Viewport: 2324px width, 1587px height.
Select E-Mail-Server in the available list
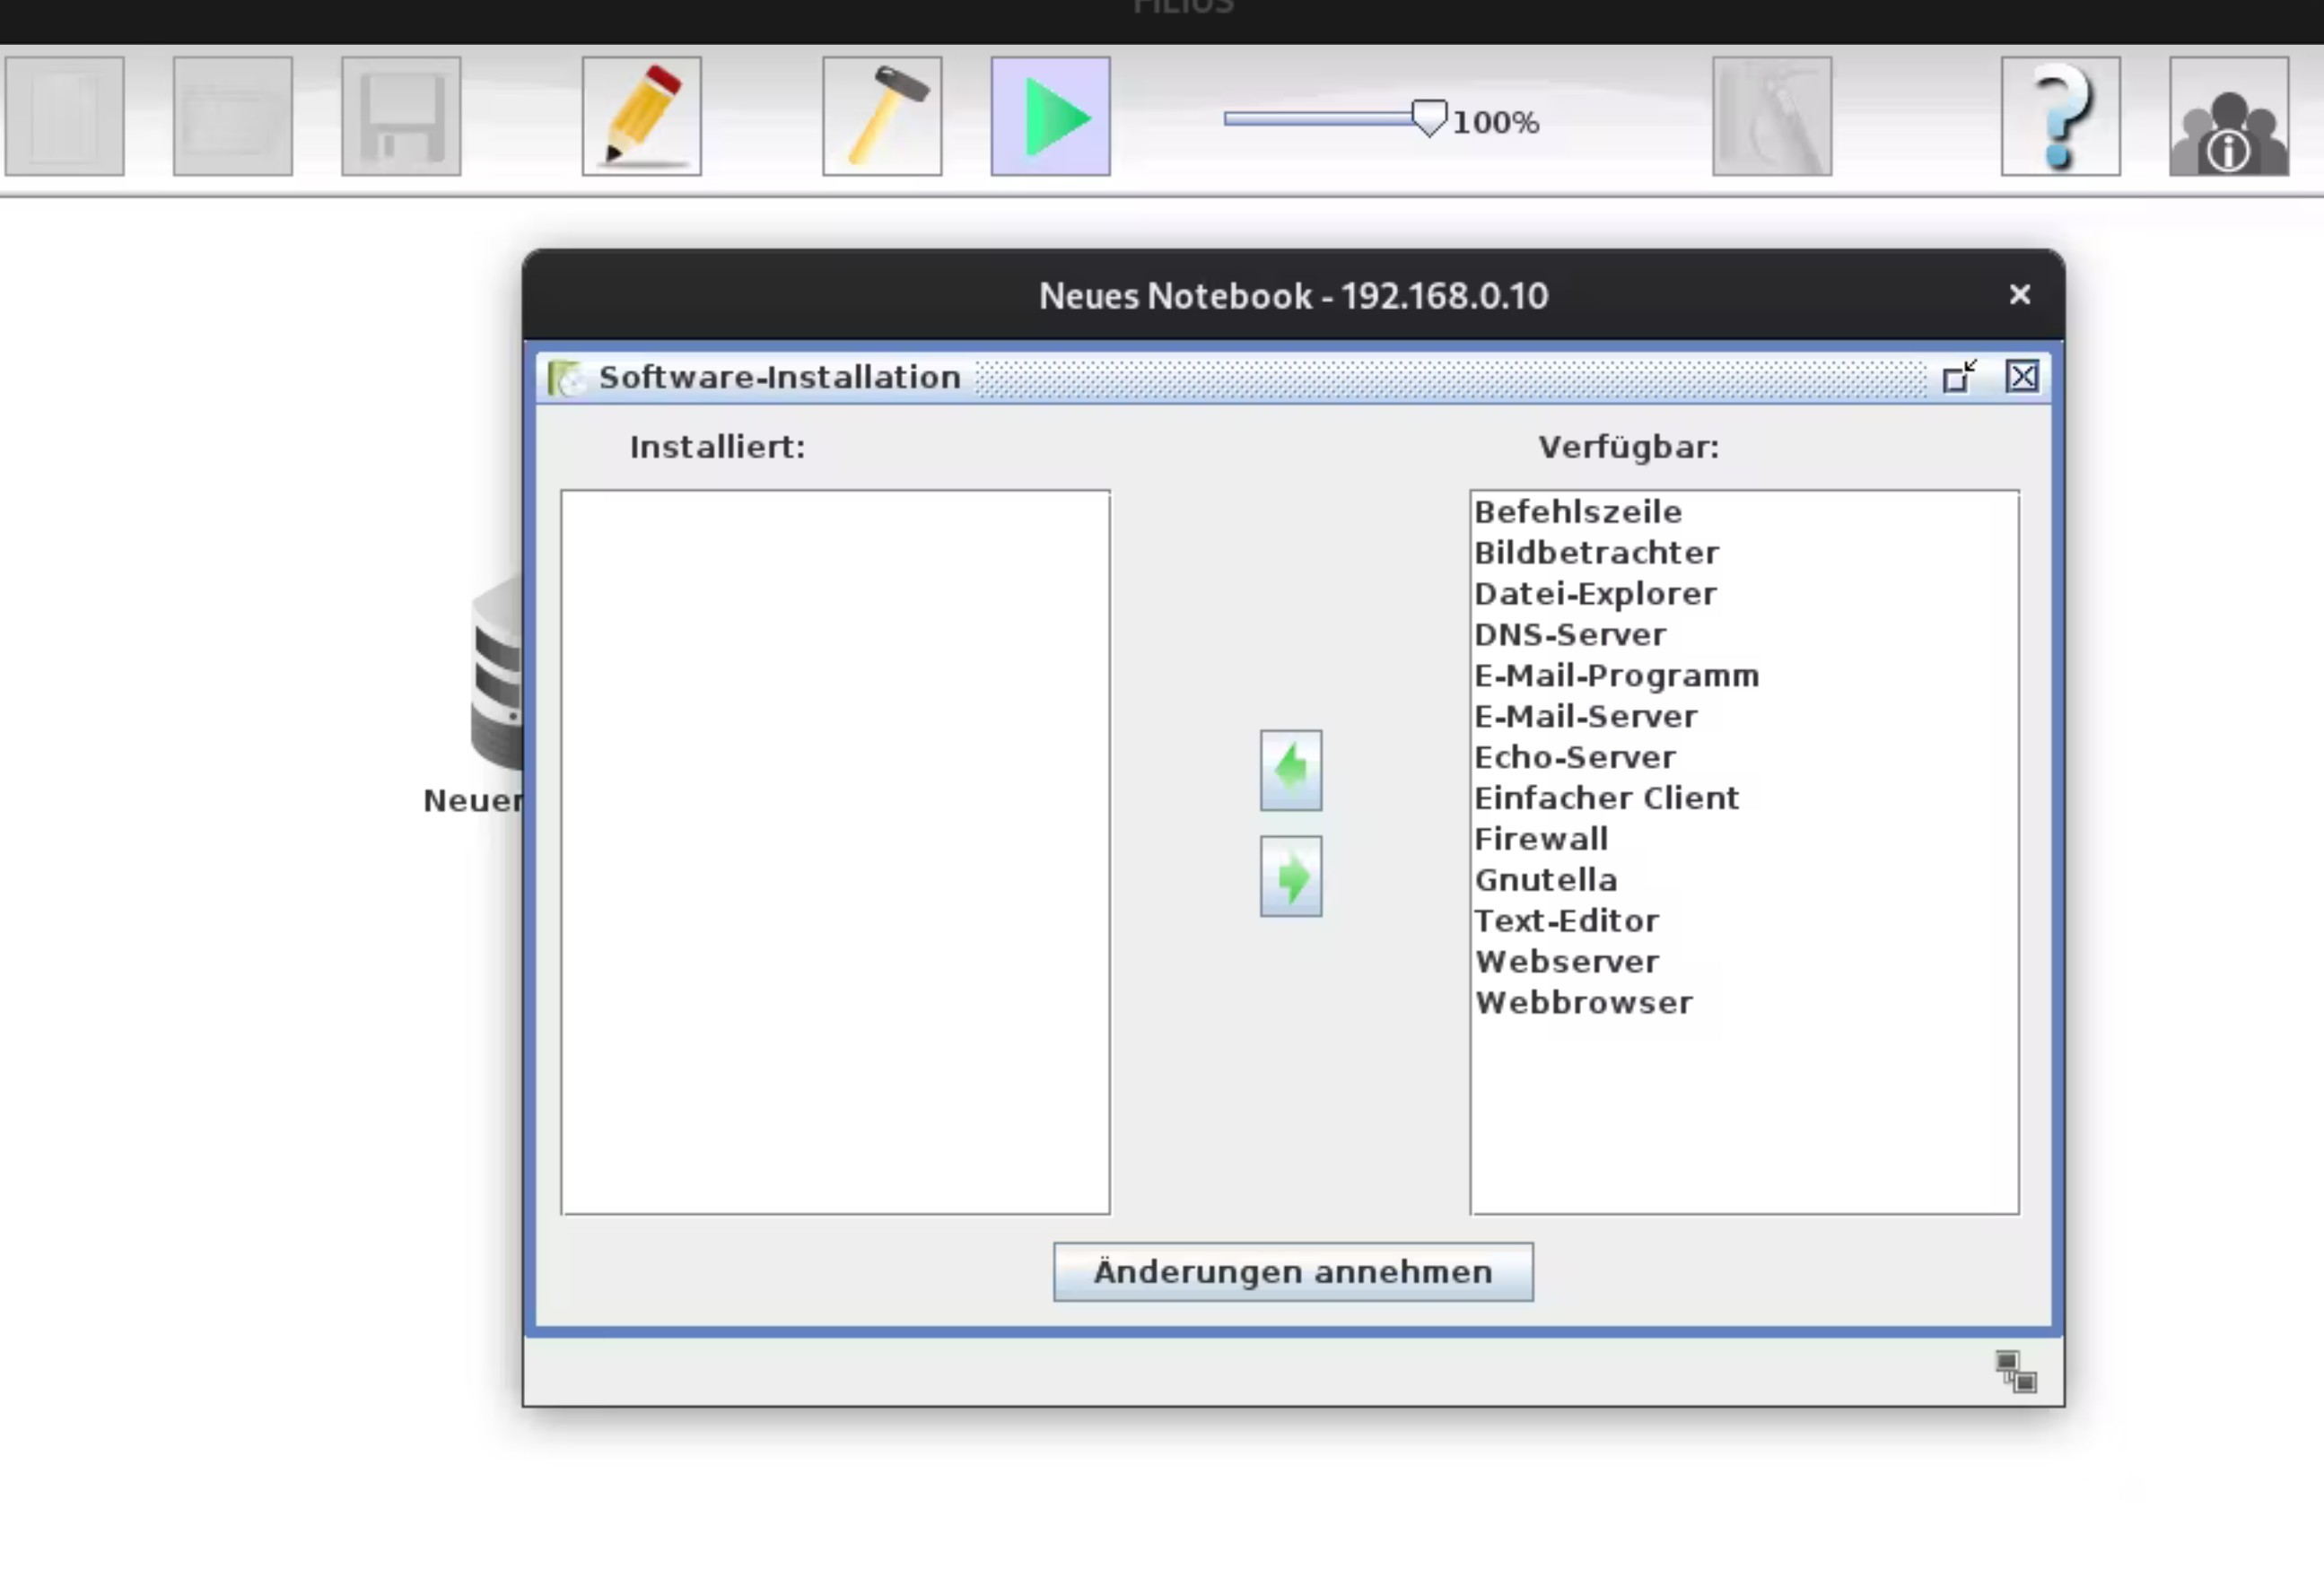pos(1744,716)
